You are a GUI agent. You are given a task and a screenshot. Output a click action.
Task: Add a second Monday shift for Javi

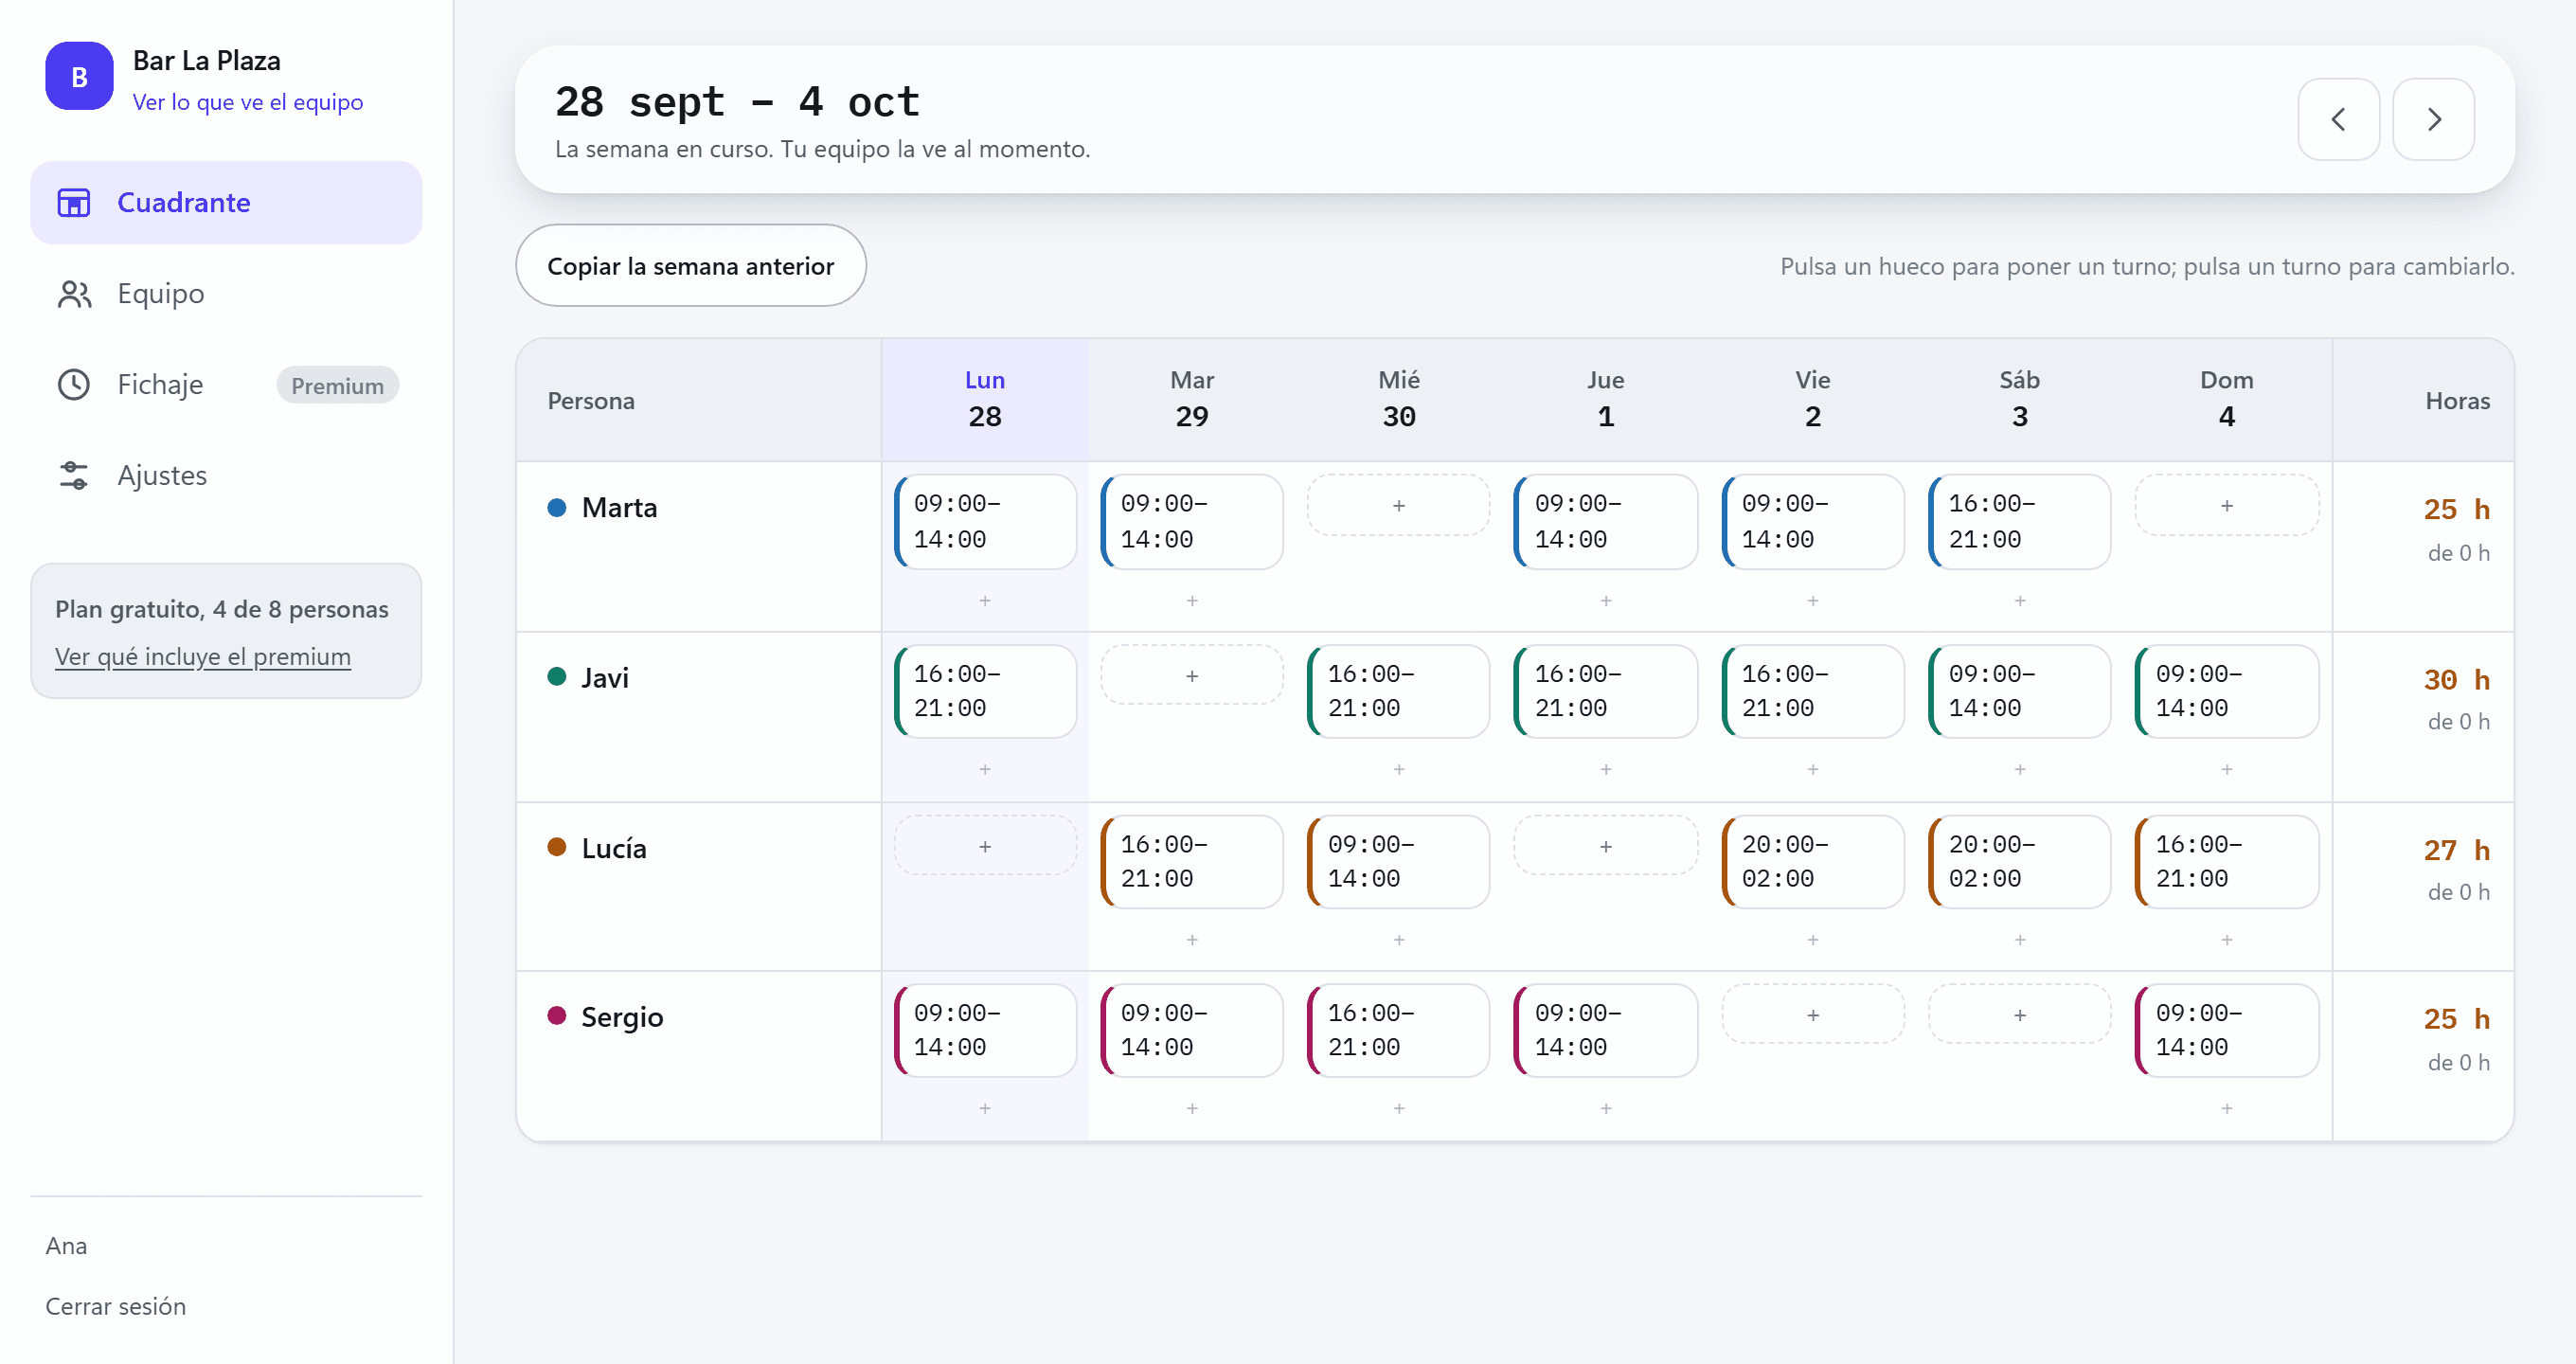984,768
